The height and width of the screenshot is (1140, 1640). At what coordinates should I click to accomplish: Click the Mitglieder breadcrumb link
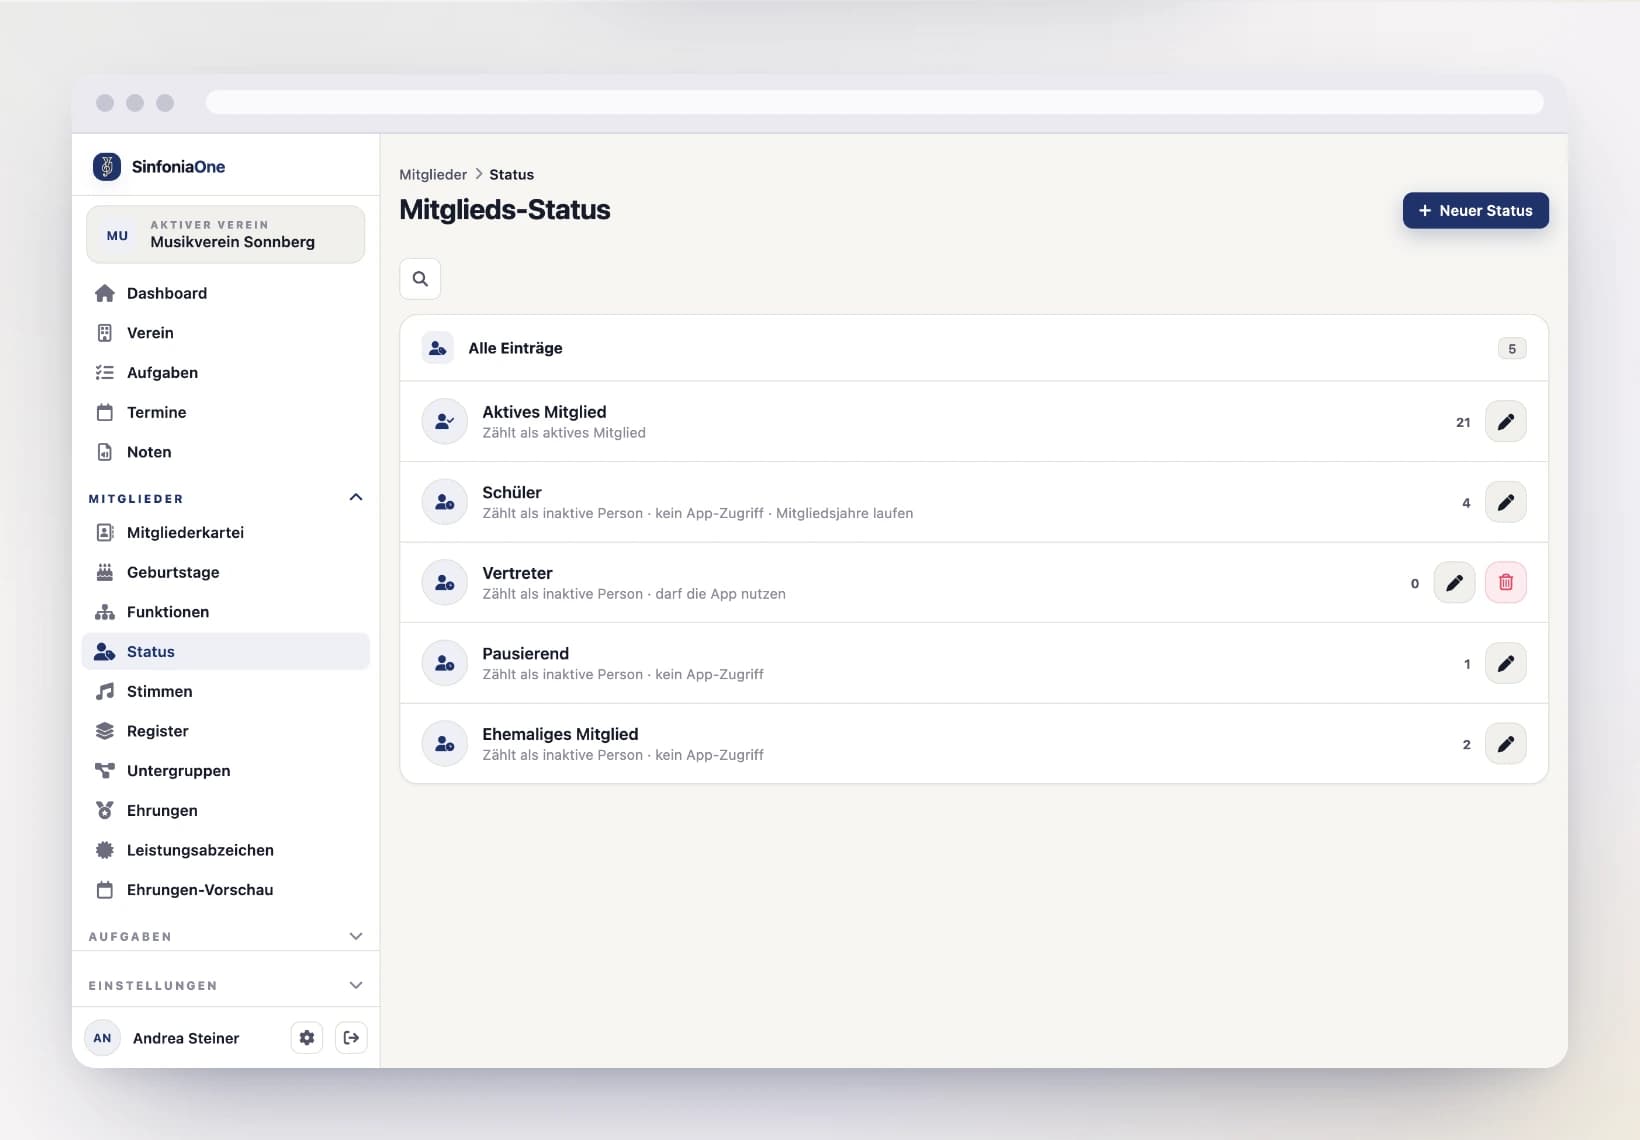click(433, 174)
